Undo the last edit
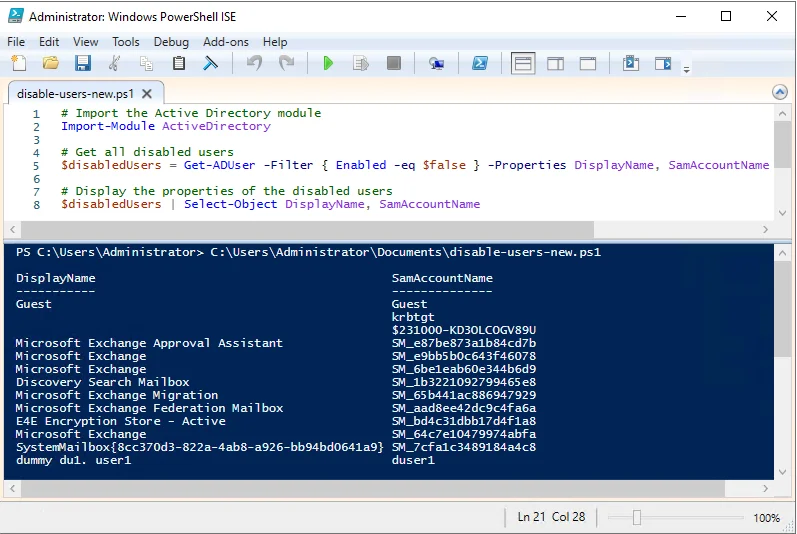Screen dimensions: 797x534 pyautogui.click(x=254, y=64)
